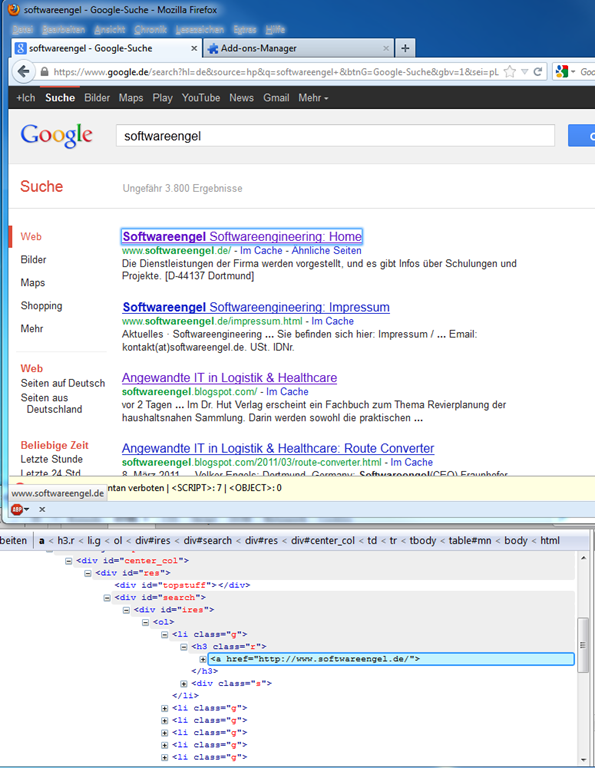Click the softwareengel search input field

click(335, 136)
